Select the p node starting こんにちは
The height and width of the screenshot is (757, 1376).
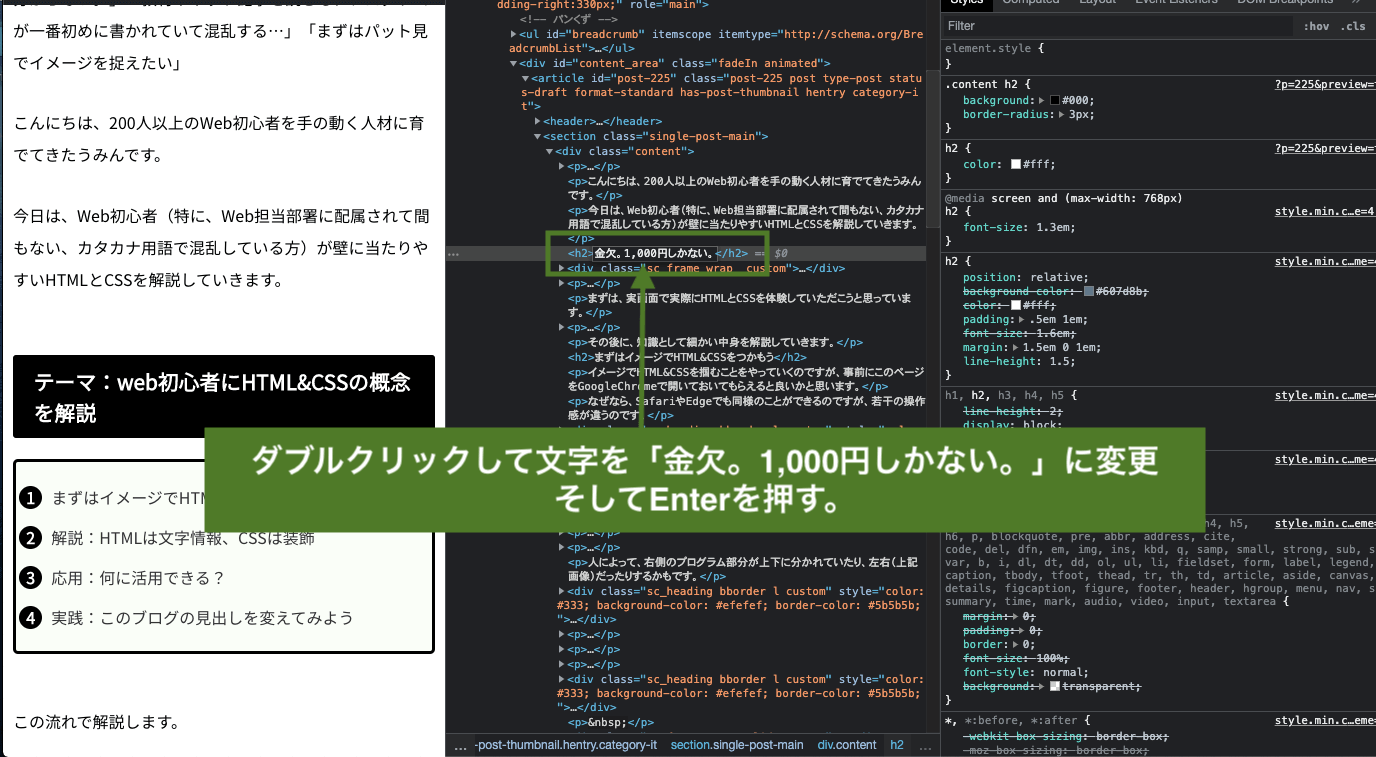pyautogui.click(x=745, y=188)
